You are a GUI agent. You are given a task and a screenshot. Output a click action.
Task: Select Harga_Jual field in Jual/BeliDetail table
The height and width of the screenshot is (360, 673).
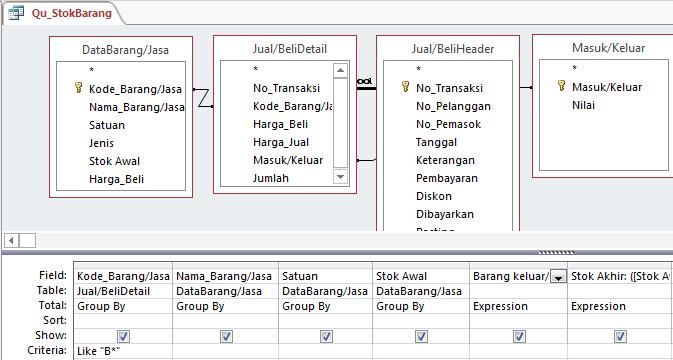point(281,142)
